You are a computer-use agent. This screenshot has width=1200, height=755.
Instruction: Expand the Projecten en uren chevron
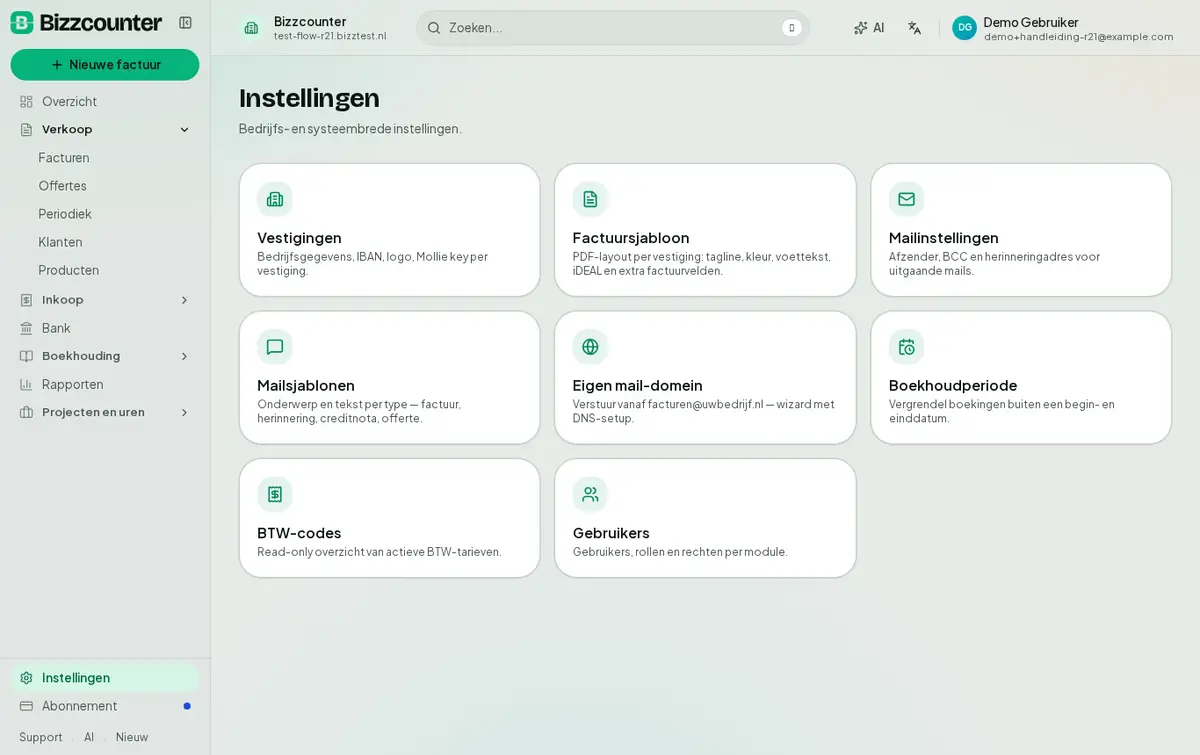(184, 412)
